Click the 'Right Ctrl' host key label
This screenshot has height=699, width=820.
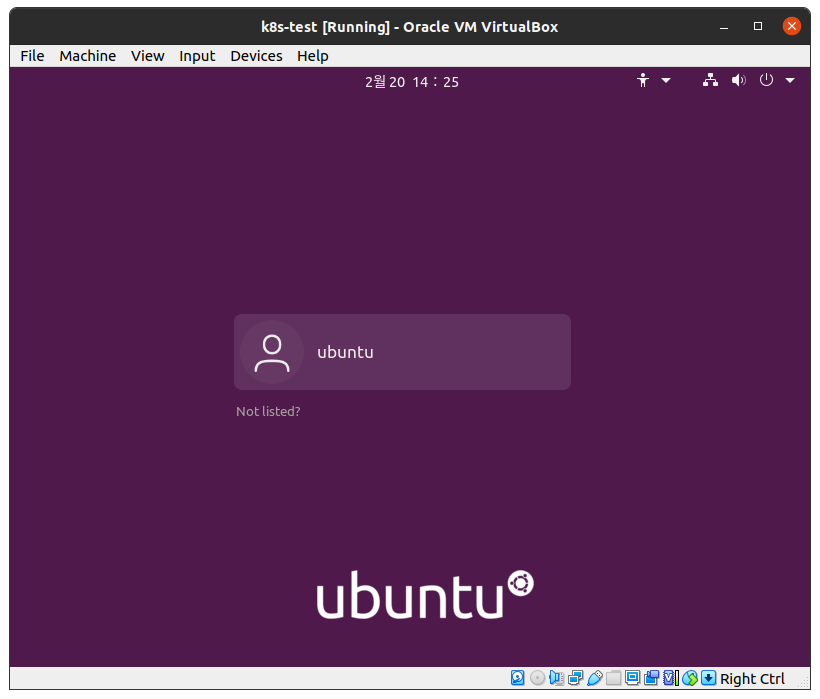[752, 679]
